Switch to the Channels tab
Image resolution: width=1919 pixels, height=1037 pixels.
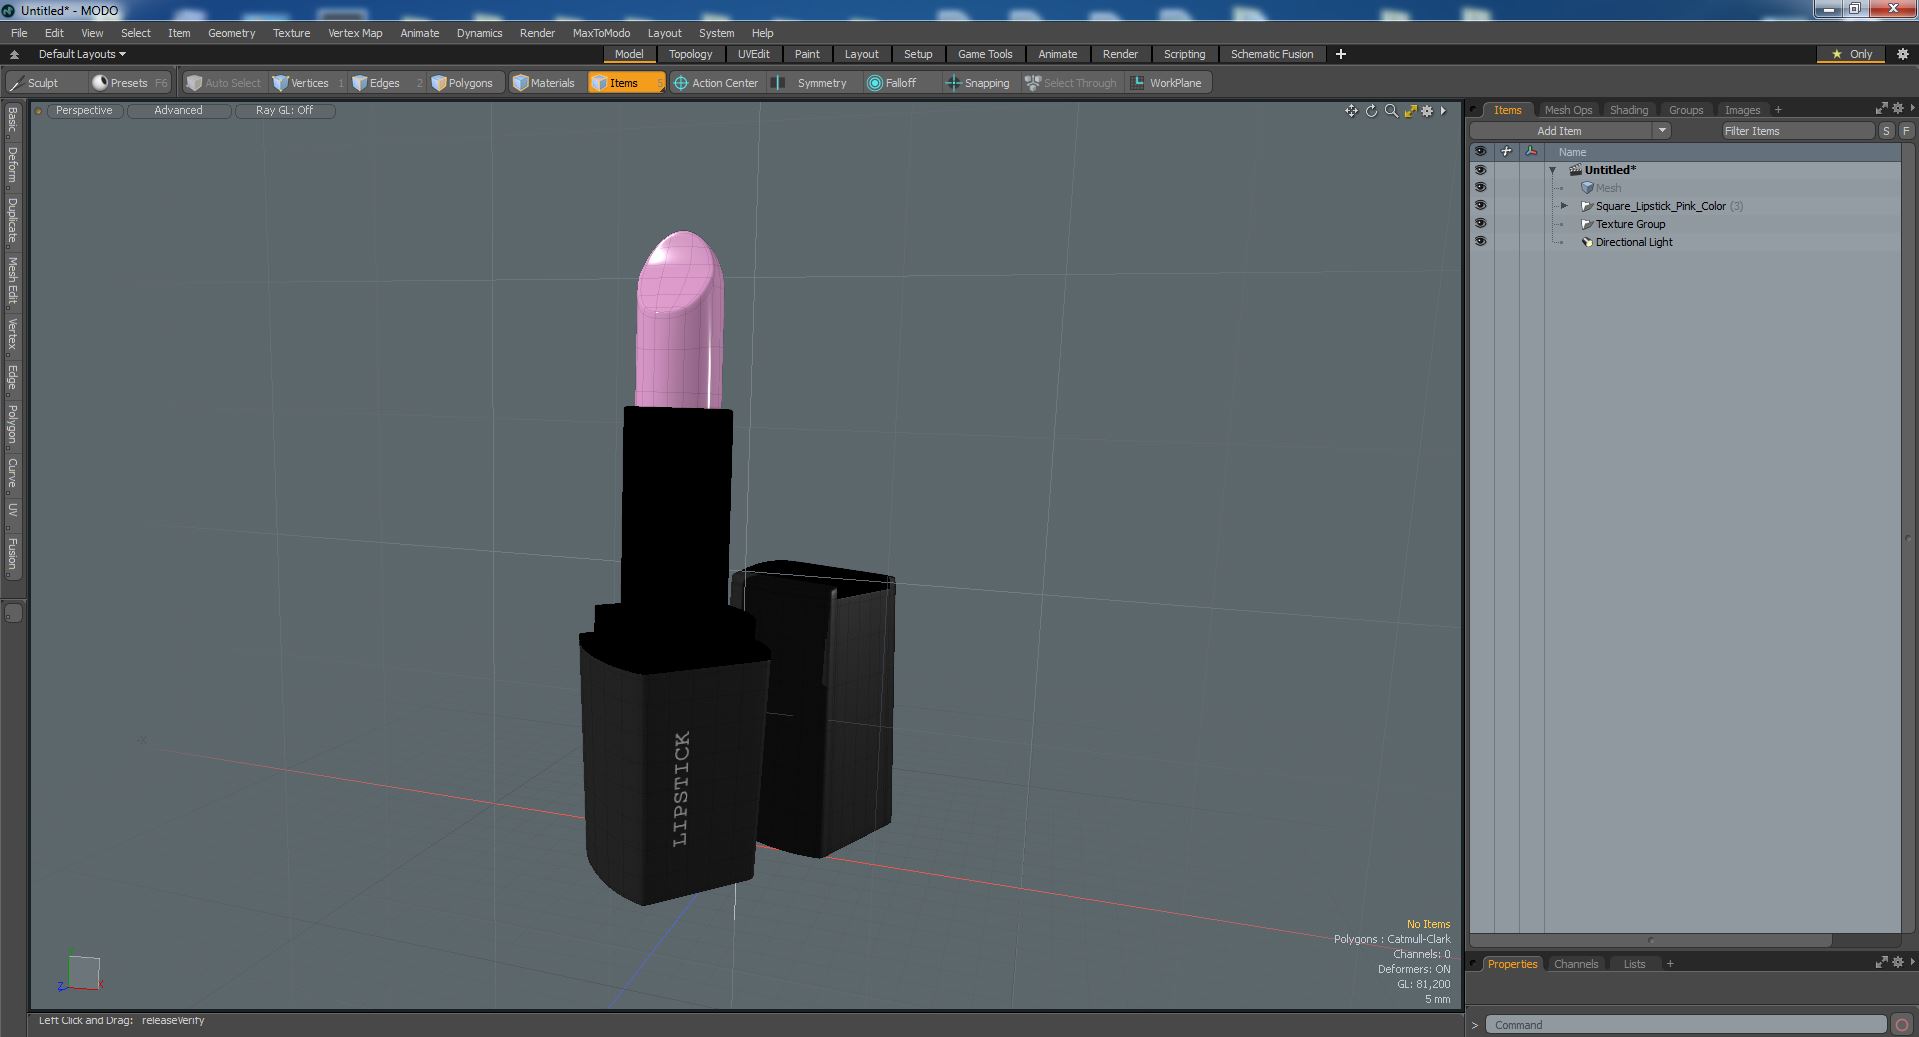coord(1576,964)
